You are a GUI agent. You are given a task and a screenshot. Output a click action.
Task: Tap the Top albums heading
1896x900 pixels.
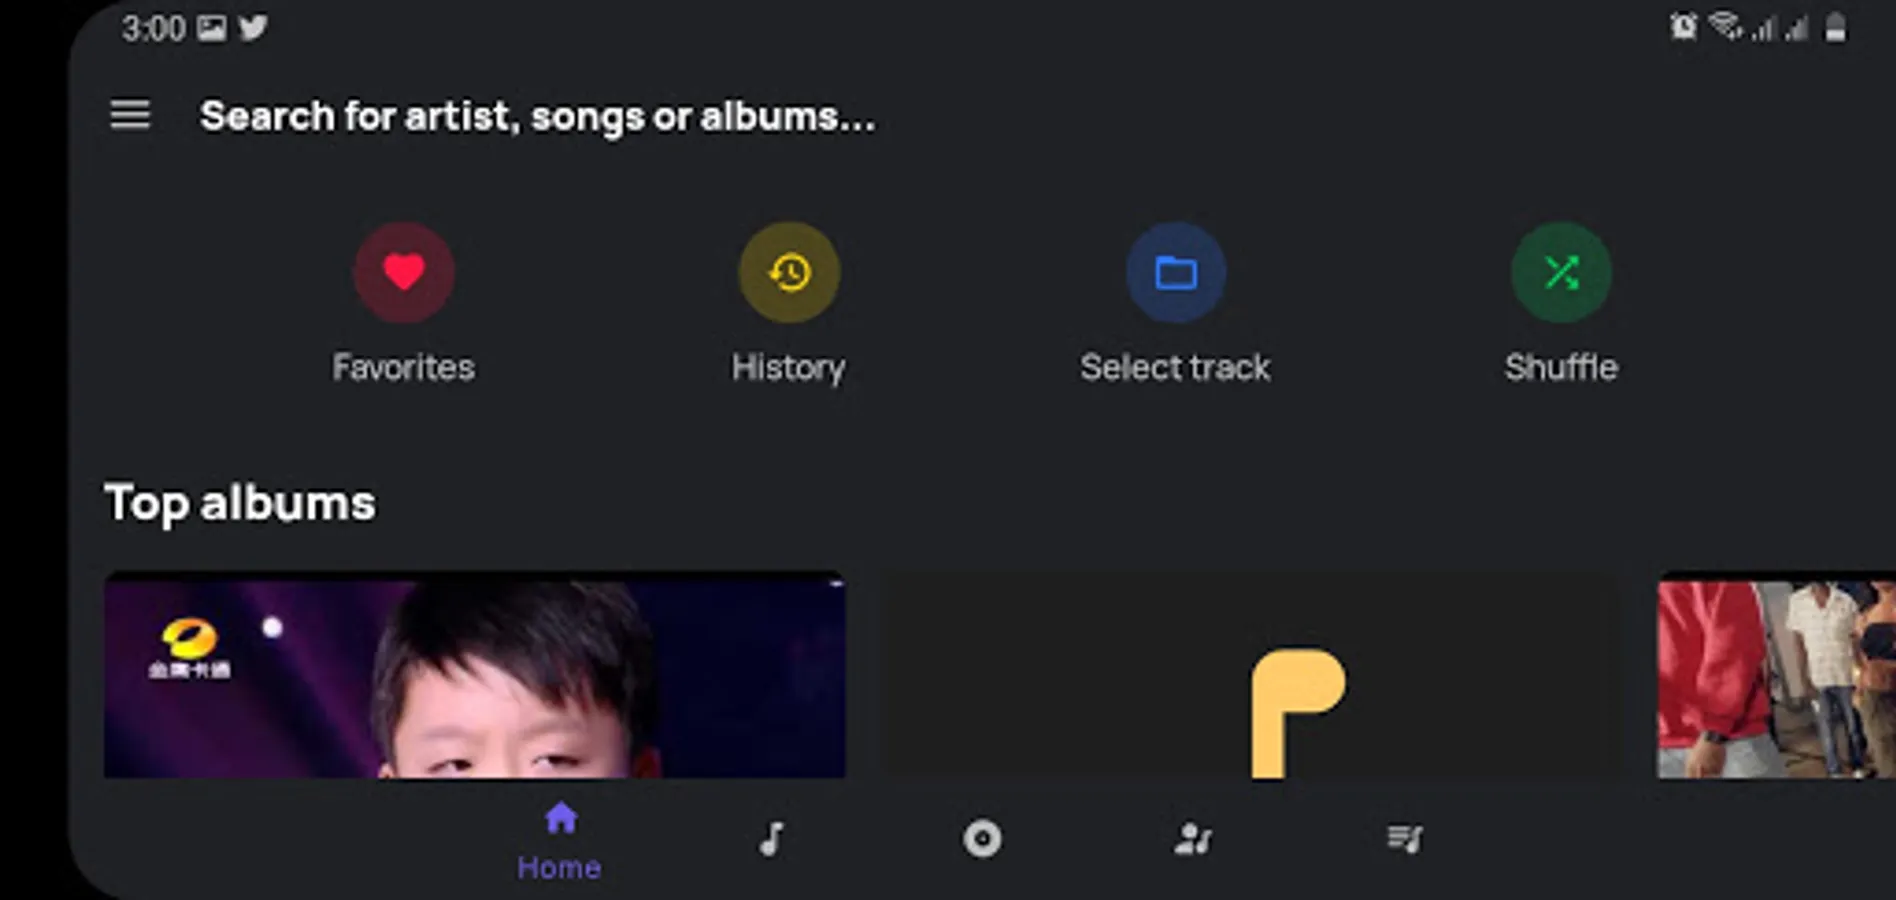pos(240,502)
